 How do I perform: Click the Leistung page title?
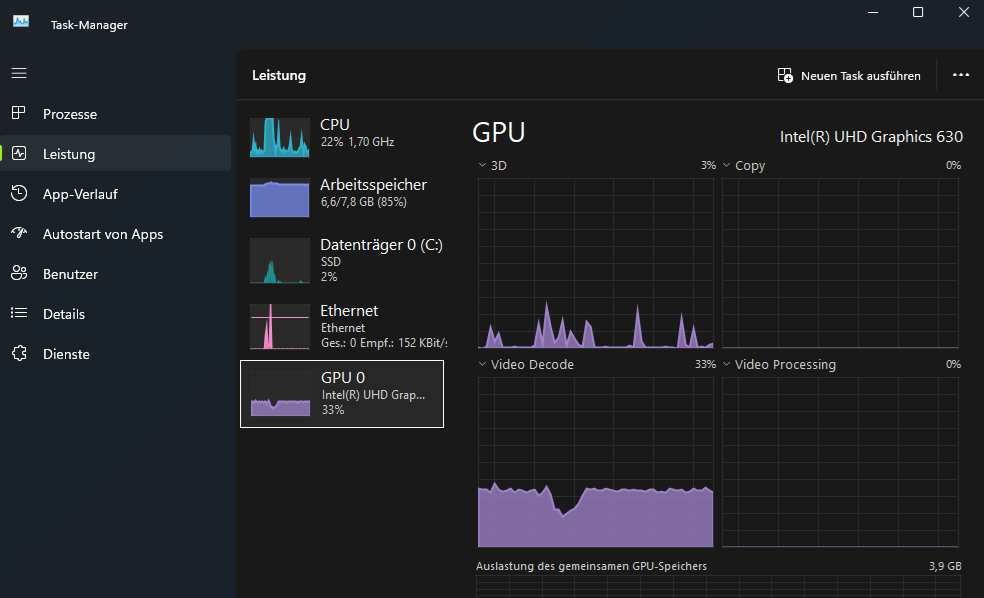click(x=279, y=75)
